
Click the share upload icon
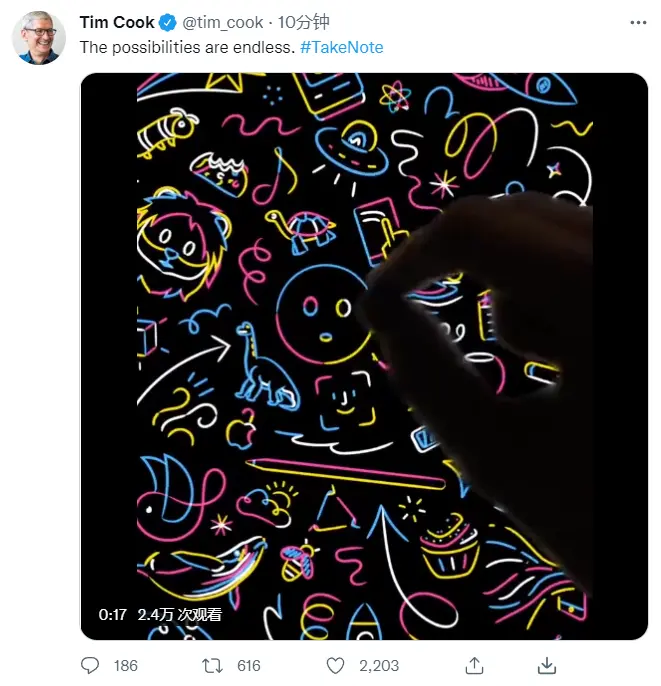point(475,665)
